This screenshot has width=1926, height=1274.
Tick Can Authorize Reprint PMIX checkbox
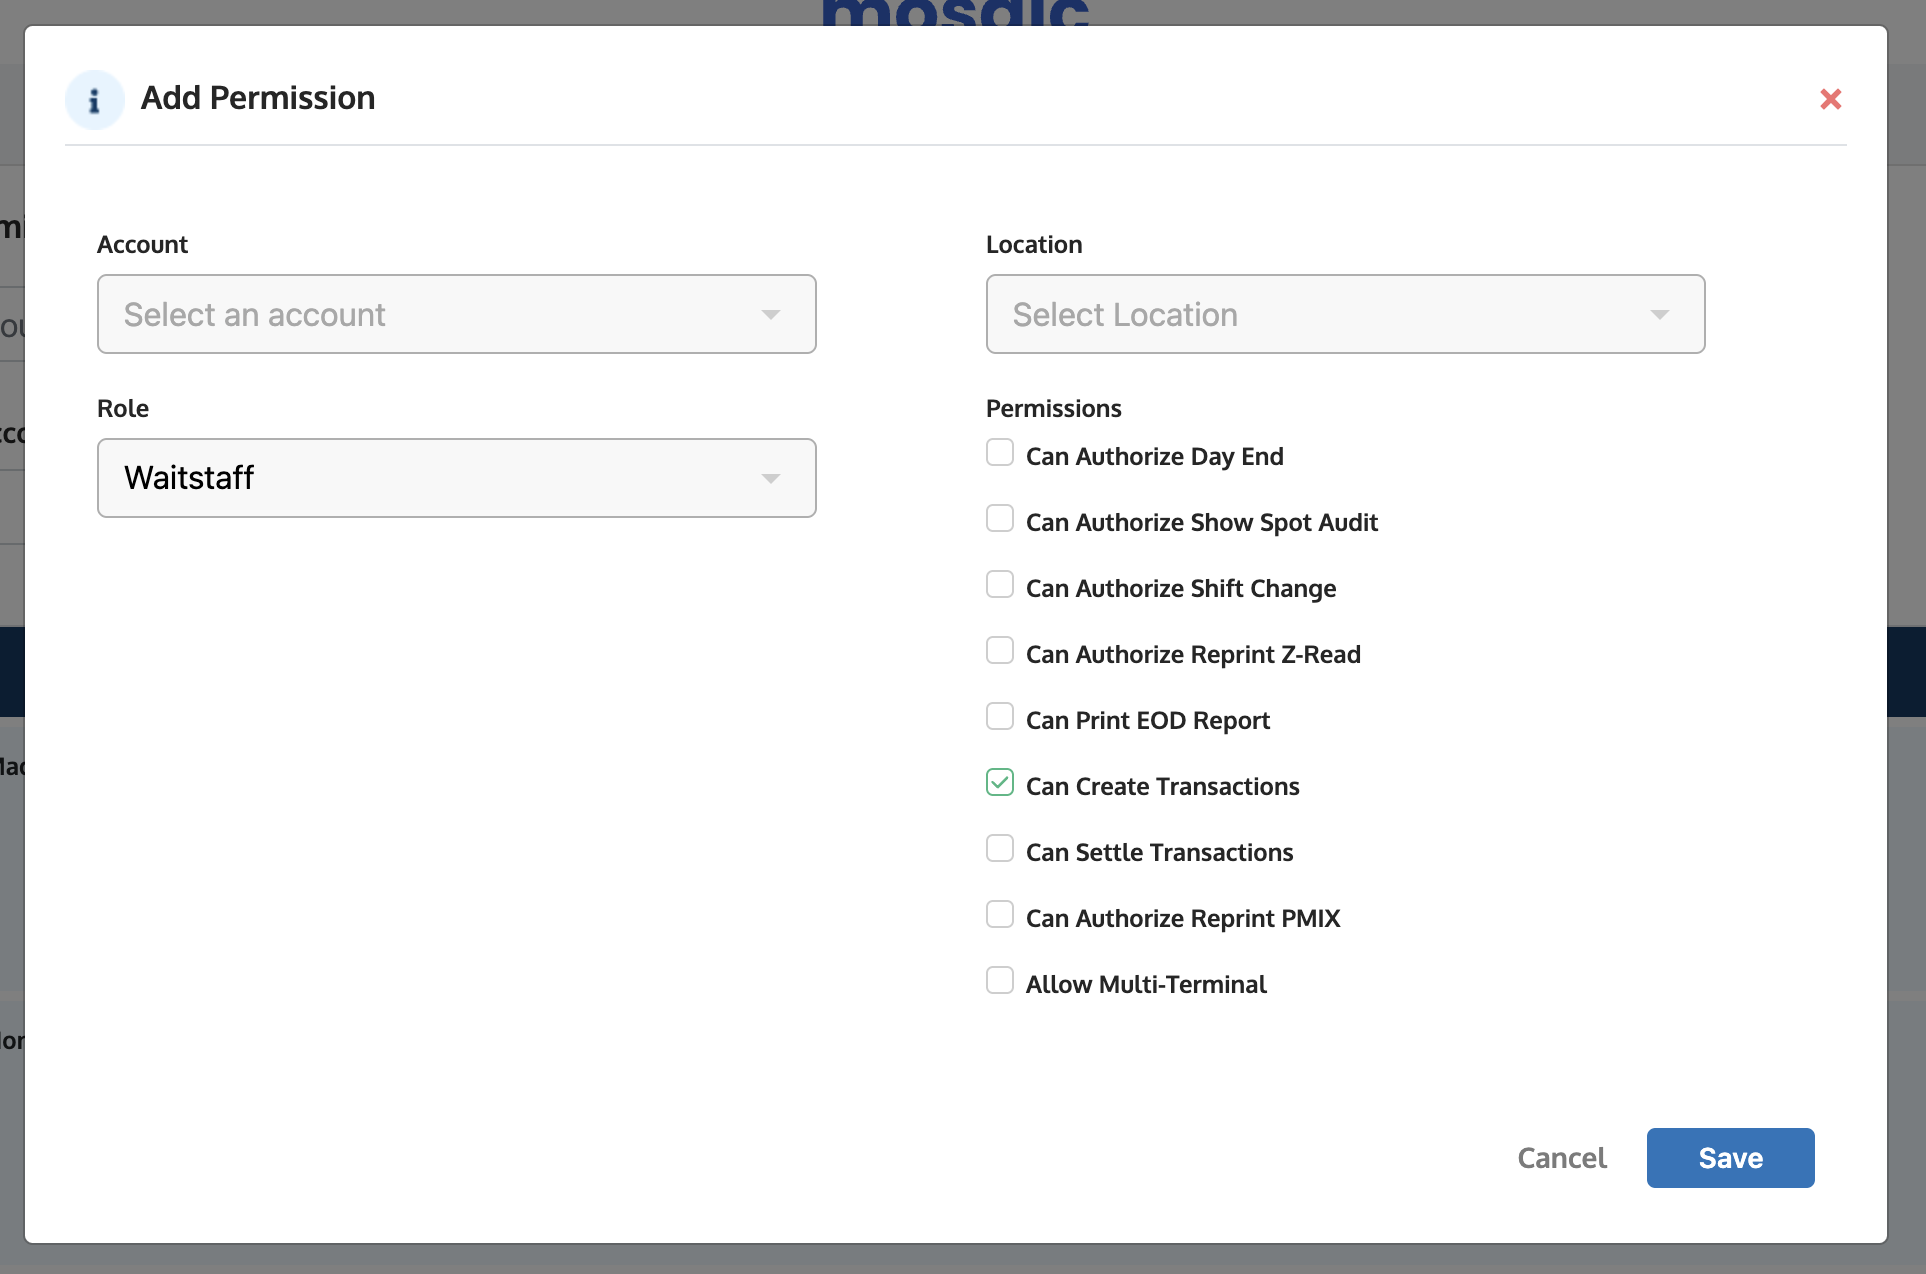[x=999, y=915]
